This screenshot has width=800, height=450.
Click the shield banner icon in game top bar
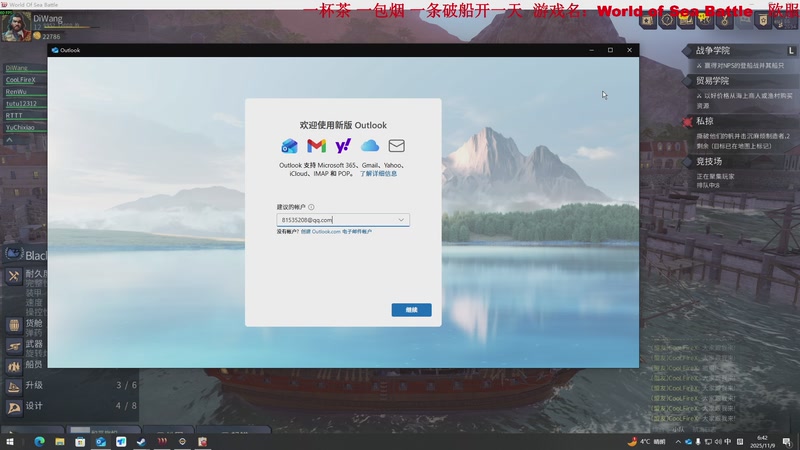pyautogui.click(x=763, y=20)
